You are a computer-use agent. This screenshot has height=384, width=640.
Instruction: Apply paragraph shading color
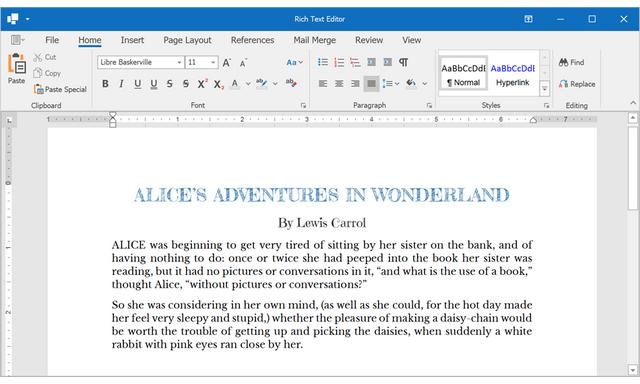(x=411, y=84)
